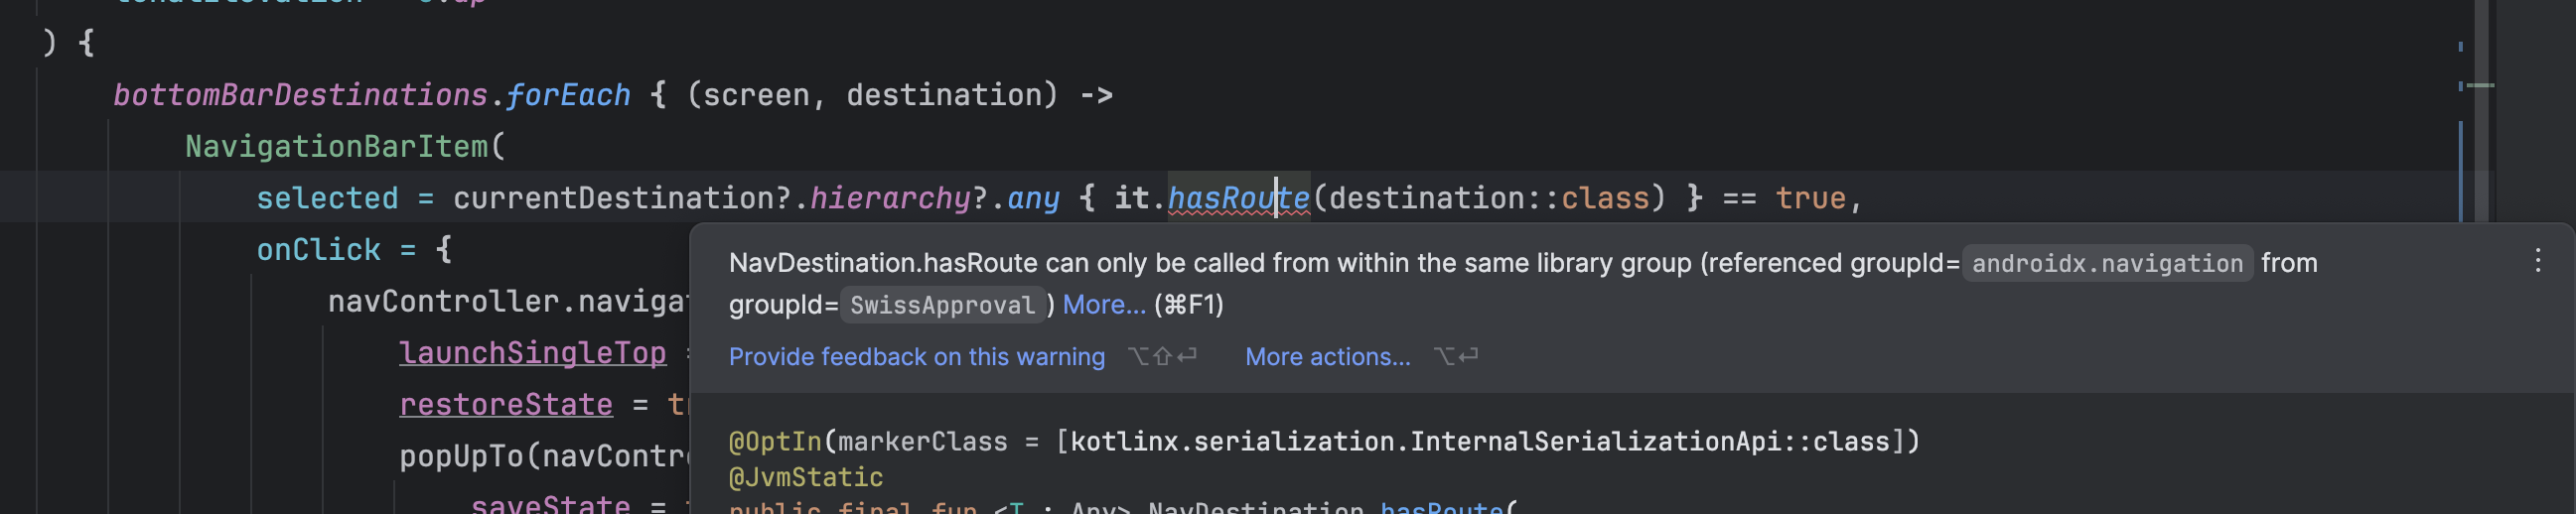2576x514 pixels.
Task: Open the tooltip's three-dot options menu
Action: (2537, 261)
